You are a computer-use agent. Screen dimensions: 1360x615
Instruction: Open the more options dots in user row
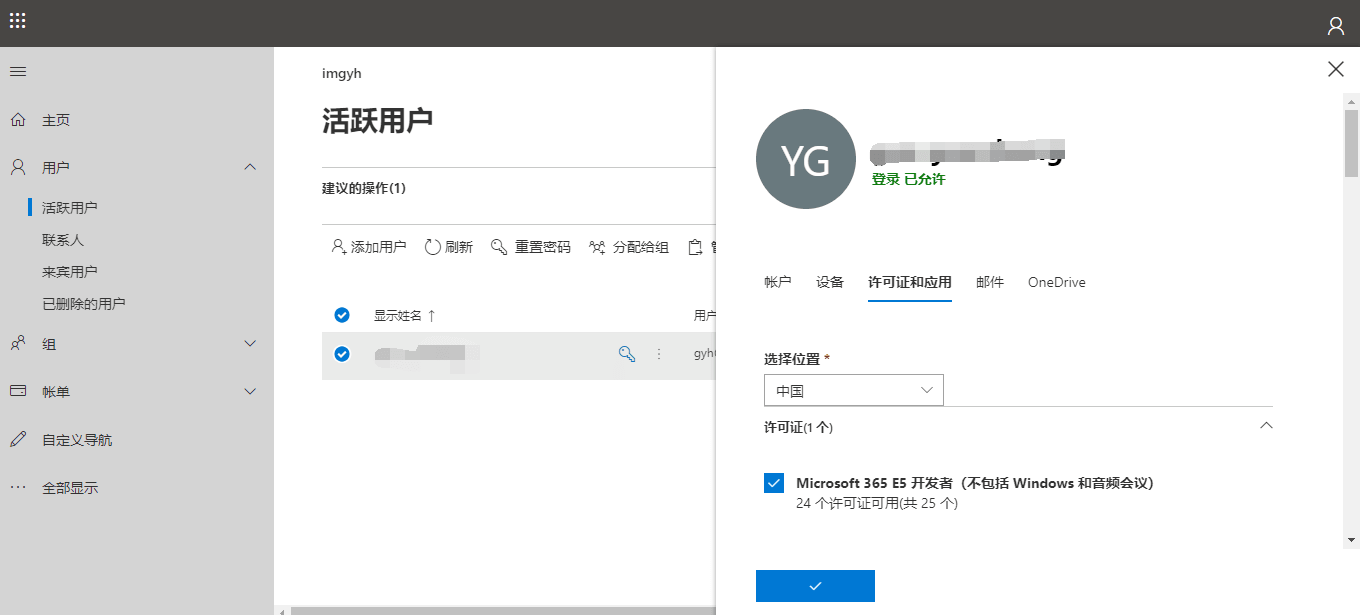coord(659,354)
